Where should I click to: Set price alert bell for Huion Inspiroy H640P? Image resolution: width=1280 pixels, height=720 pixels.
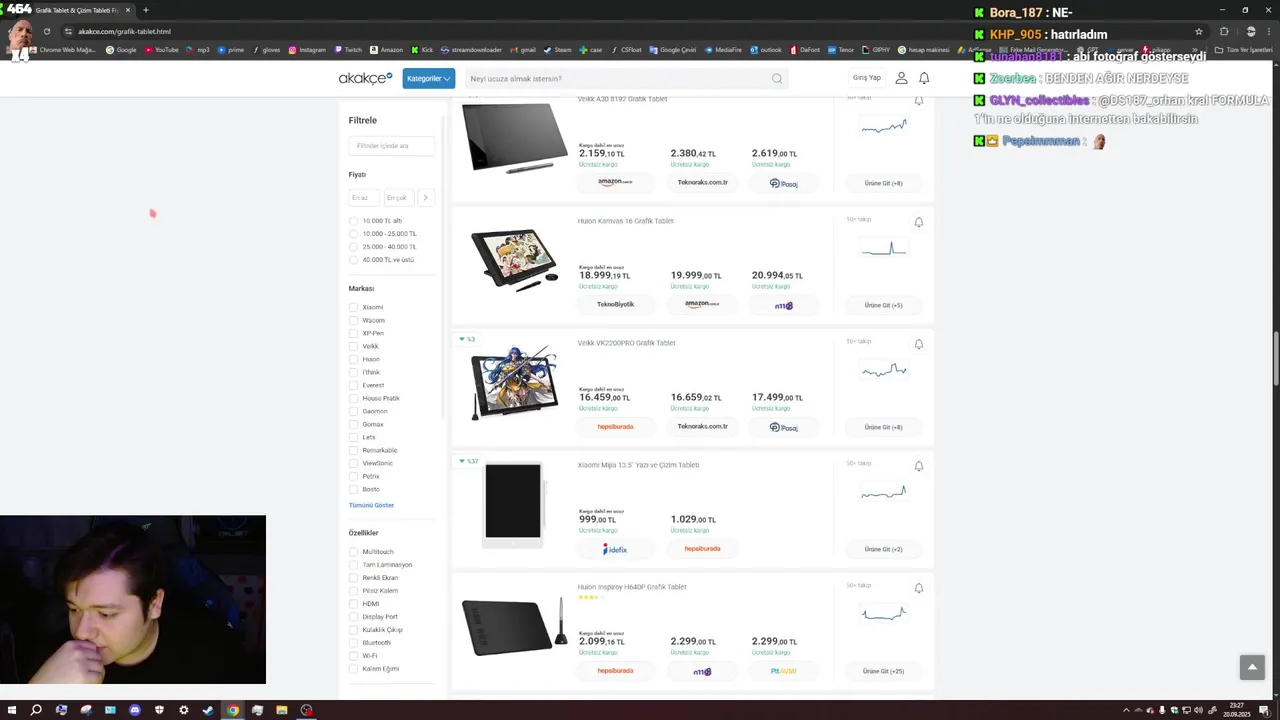[918, 588]
